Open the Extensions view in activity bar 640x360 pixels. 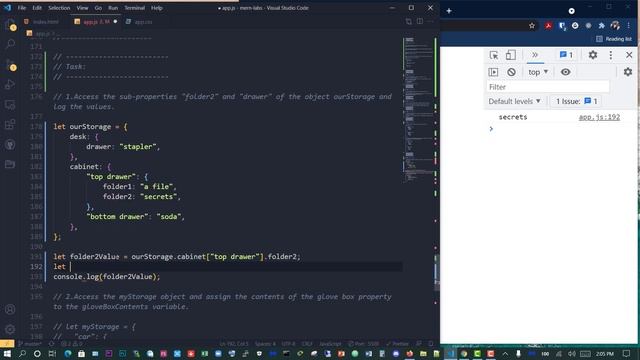(x=10, y=124)
